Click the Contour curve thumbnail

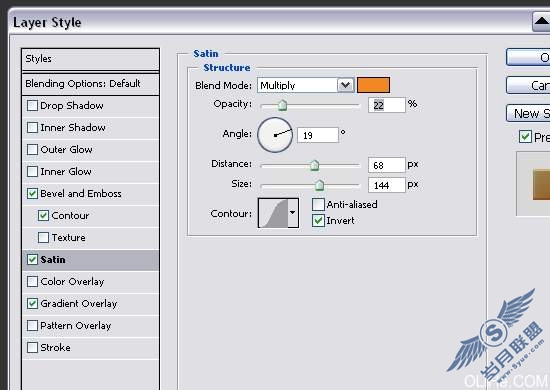pyautogui.click(x=273, y=213)
